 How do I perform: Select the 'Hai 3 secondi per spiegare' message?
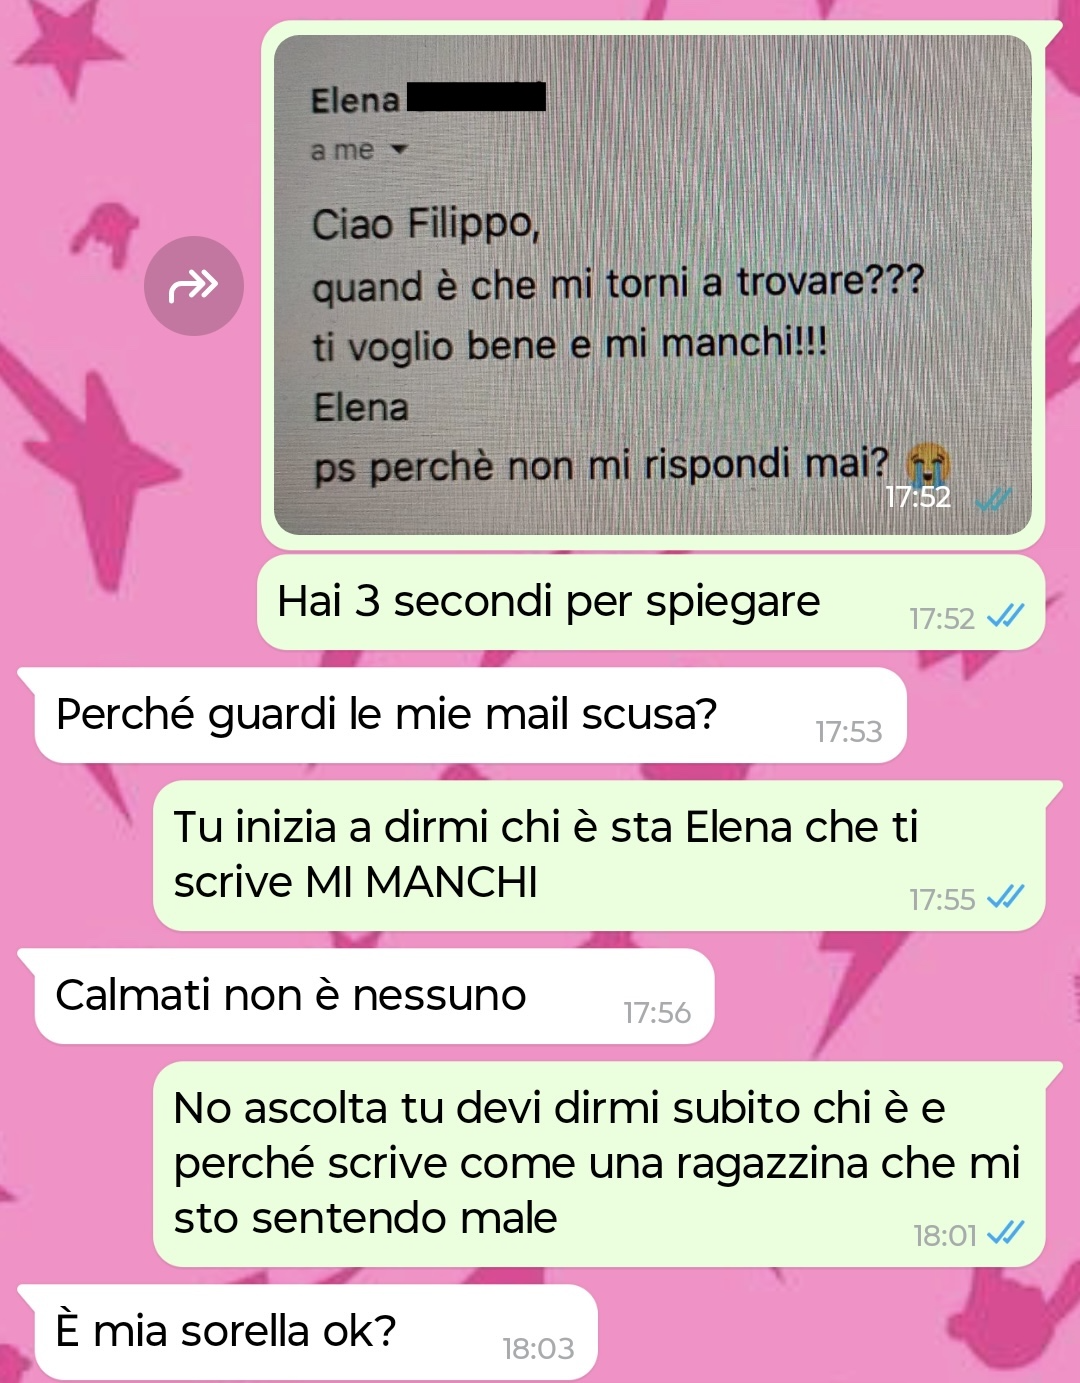tap(651, 603)
